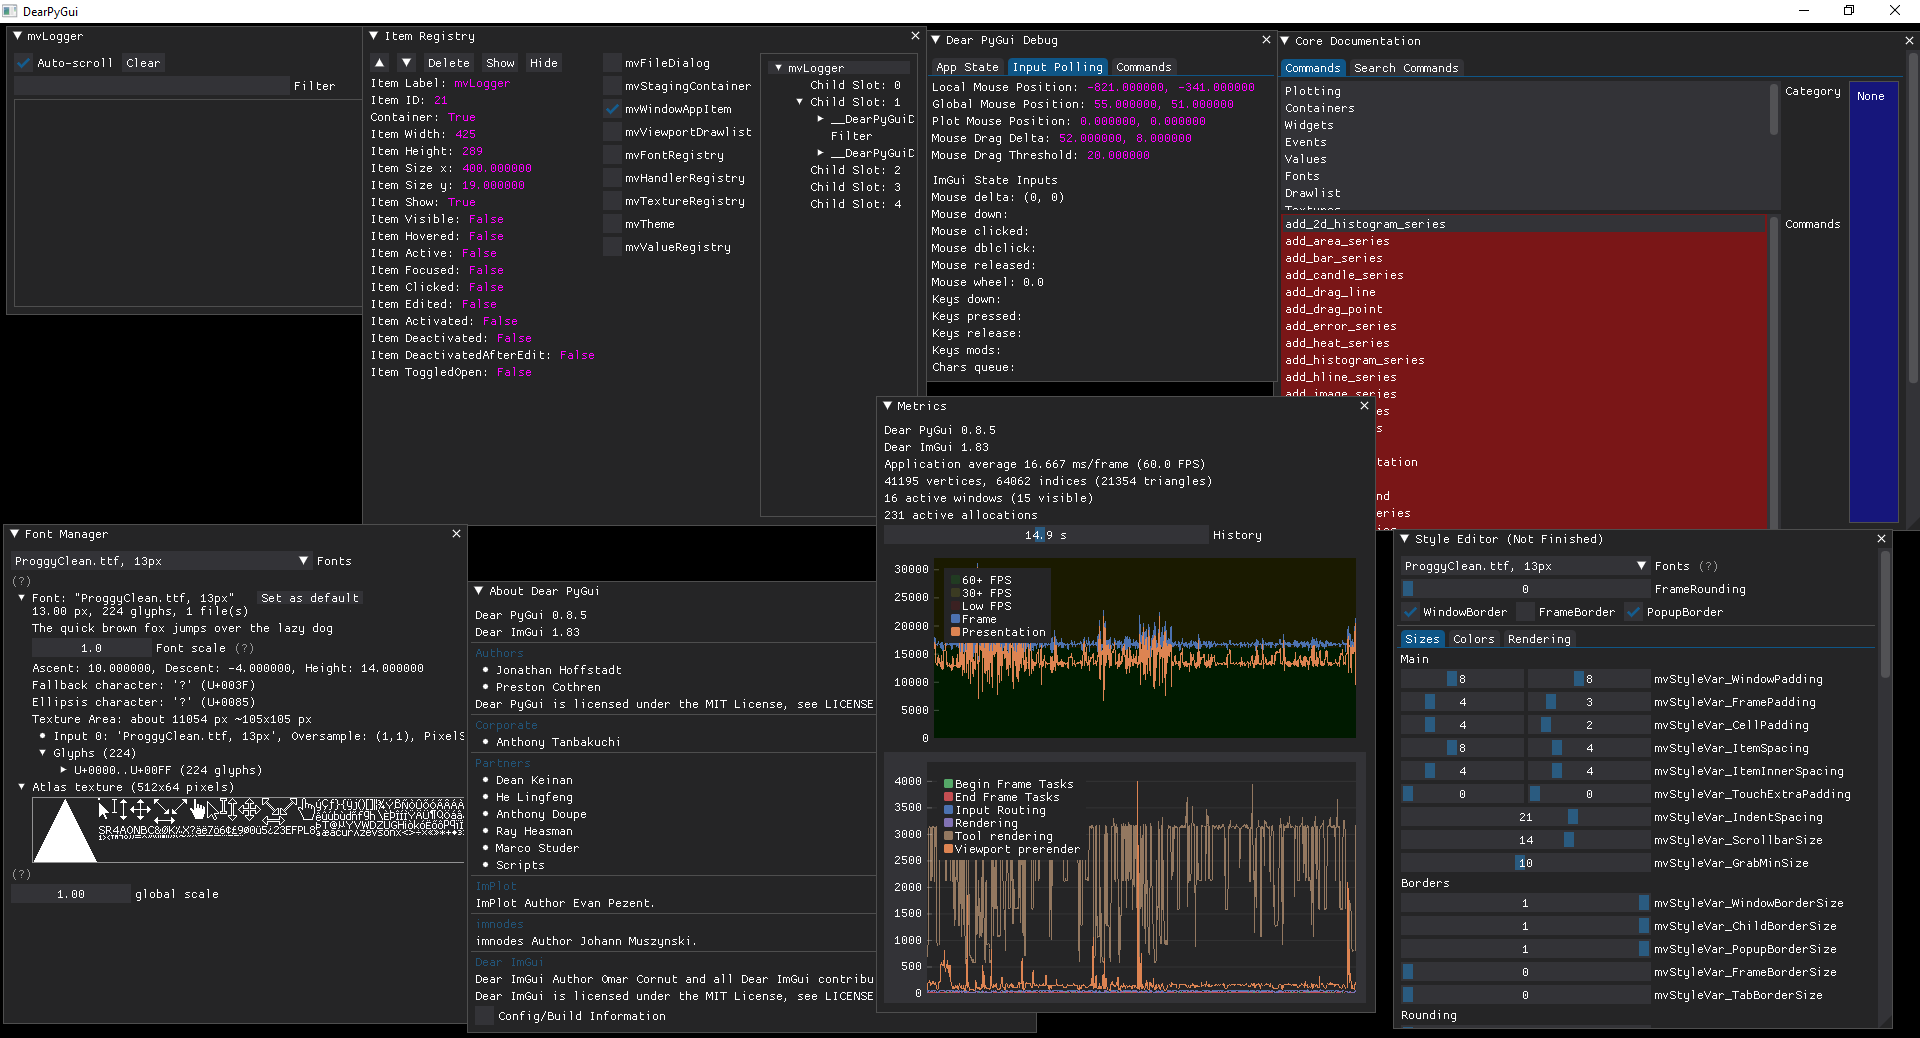
Task: Click the mvLogger Filter input field
Action: click(x=151, y=86)
